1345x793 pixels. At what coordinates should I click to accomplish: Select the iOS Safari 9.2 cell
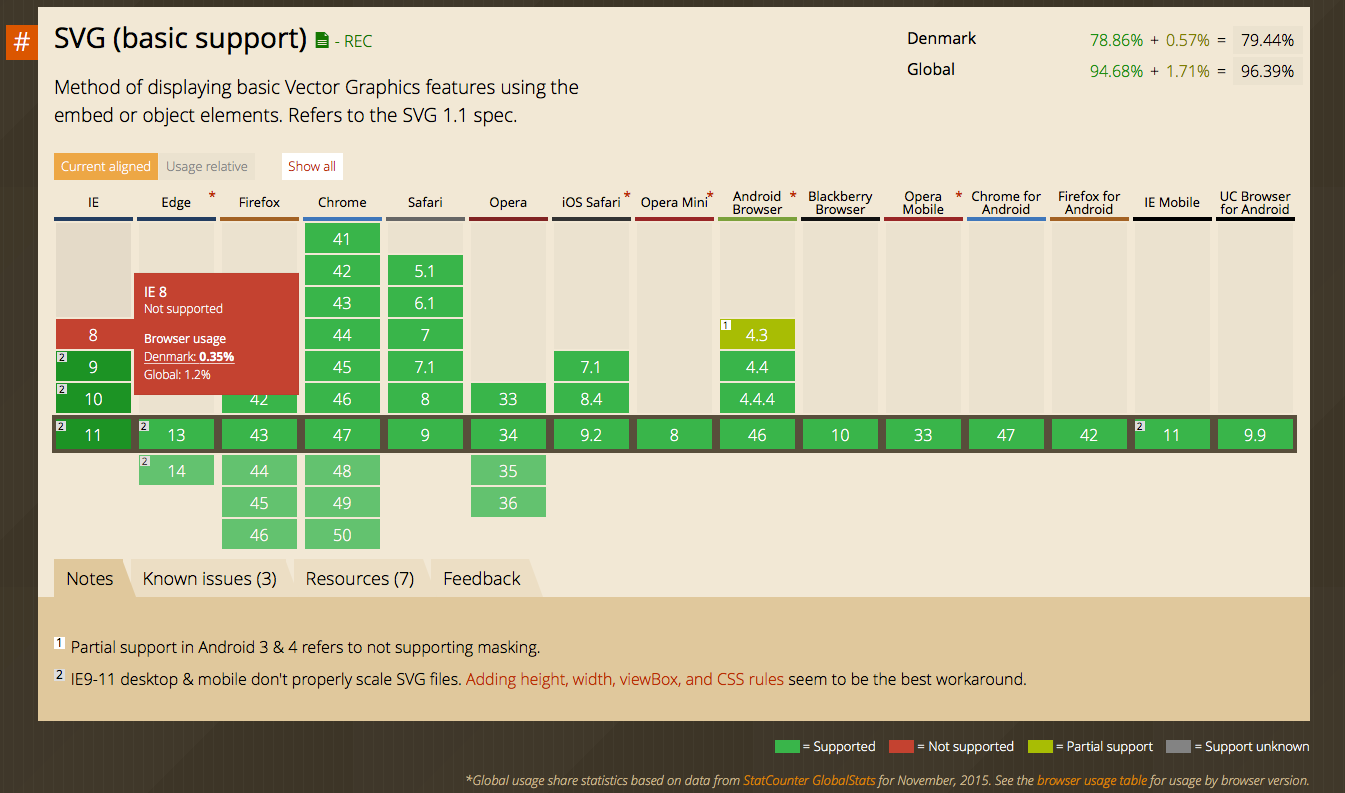(x=591, y=435)
